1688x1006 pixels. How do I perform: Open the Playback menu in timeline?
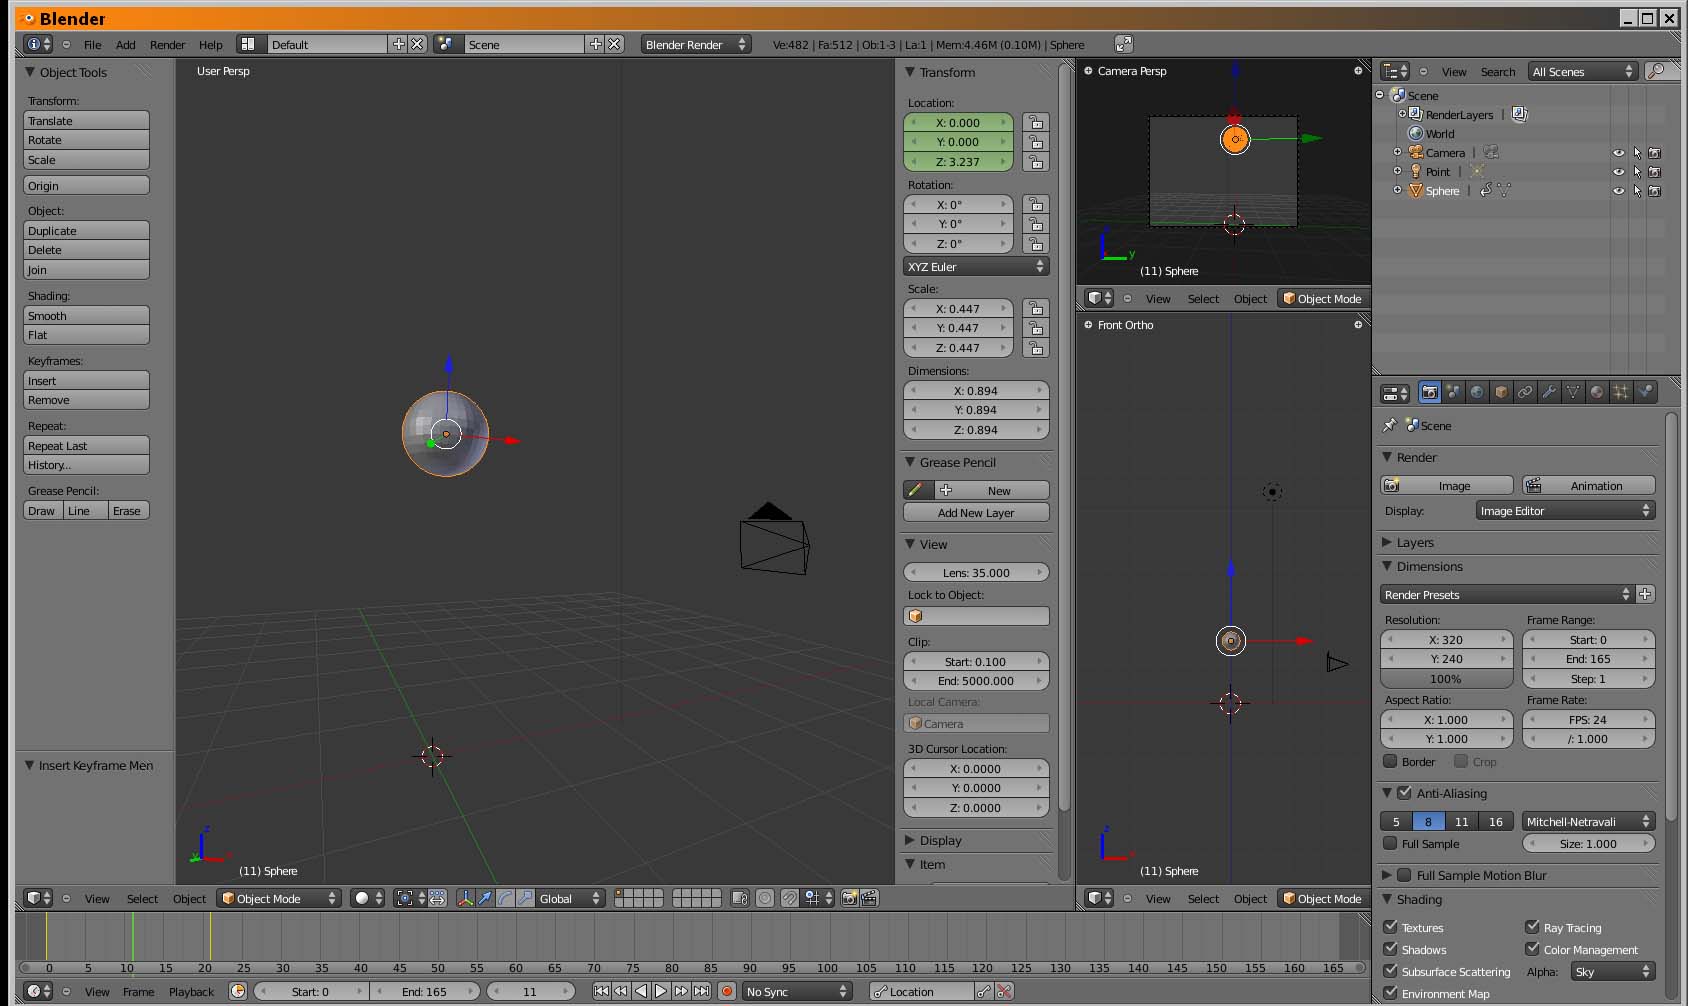191,992
